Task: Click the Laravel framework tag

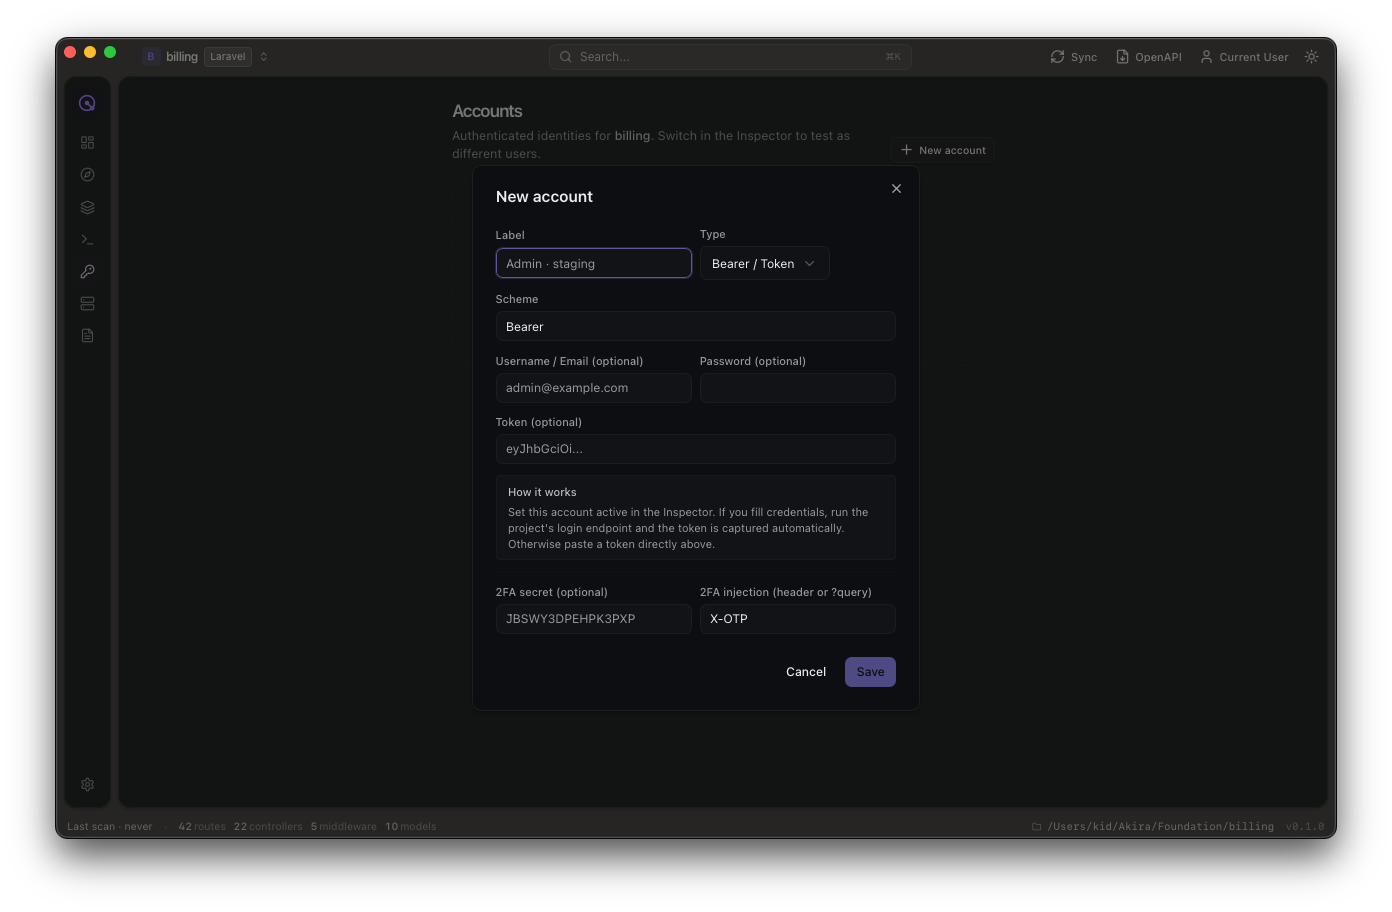Action: click(228, 57)
